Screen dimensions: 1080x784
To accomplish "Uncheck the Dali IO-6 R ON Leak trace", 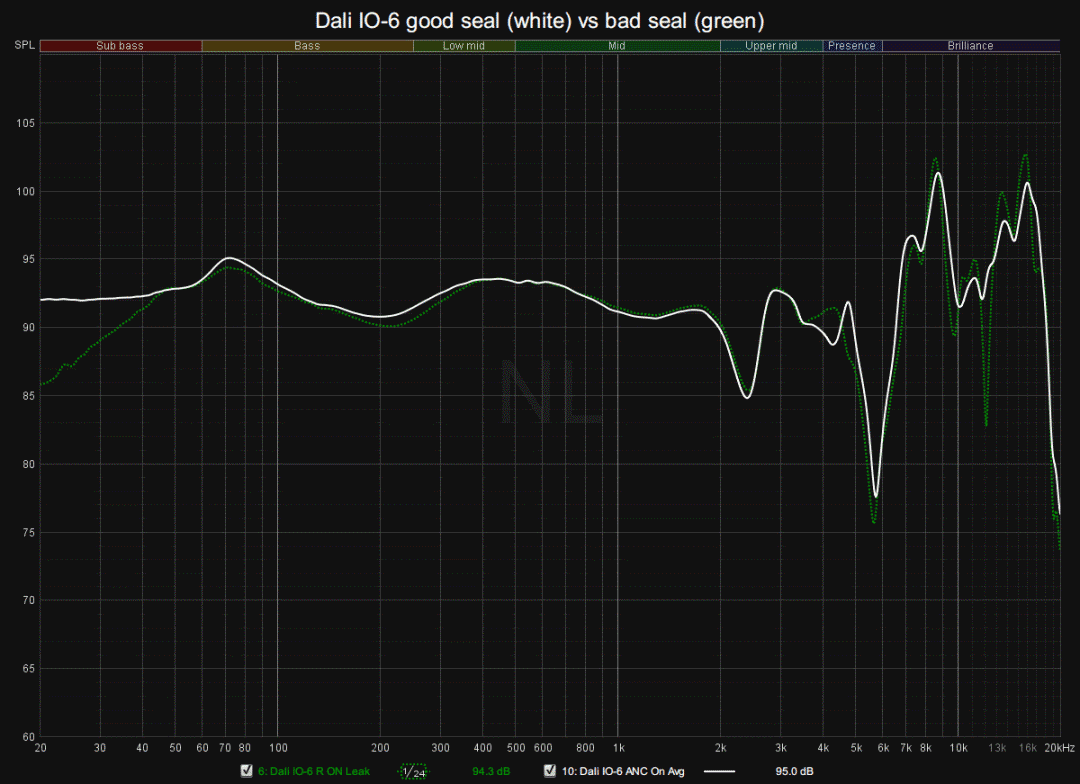I will pyautogui.click(x=247, y=770).
